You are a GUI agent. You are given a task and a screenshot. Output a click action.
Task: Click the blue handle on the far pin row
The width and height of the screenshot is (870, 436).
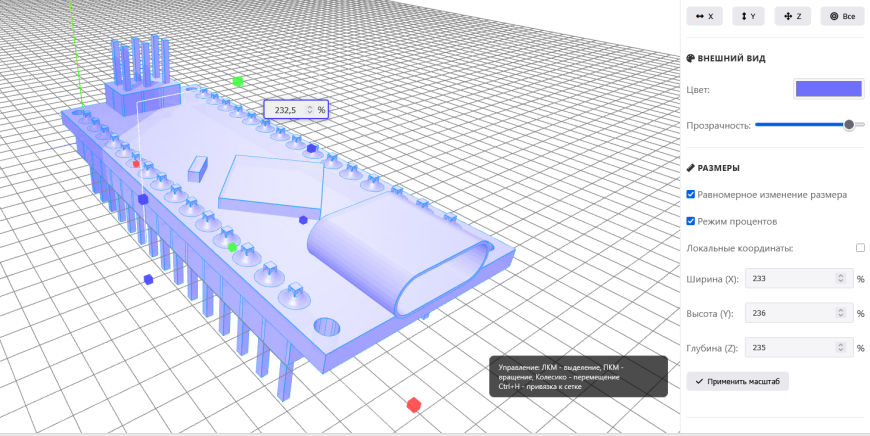point(311,148)
